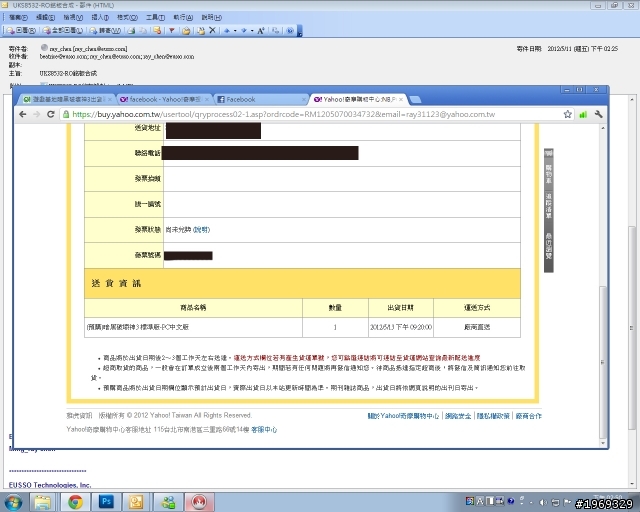640x512 pixels.
Task: Open the Windows Start menu
Action: coord(13,502)
